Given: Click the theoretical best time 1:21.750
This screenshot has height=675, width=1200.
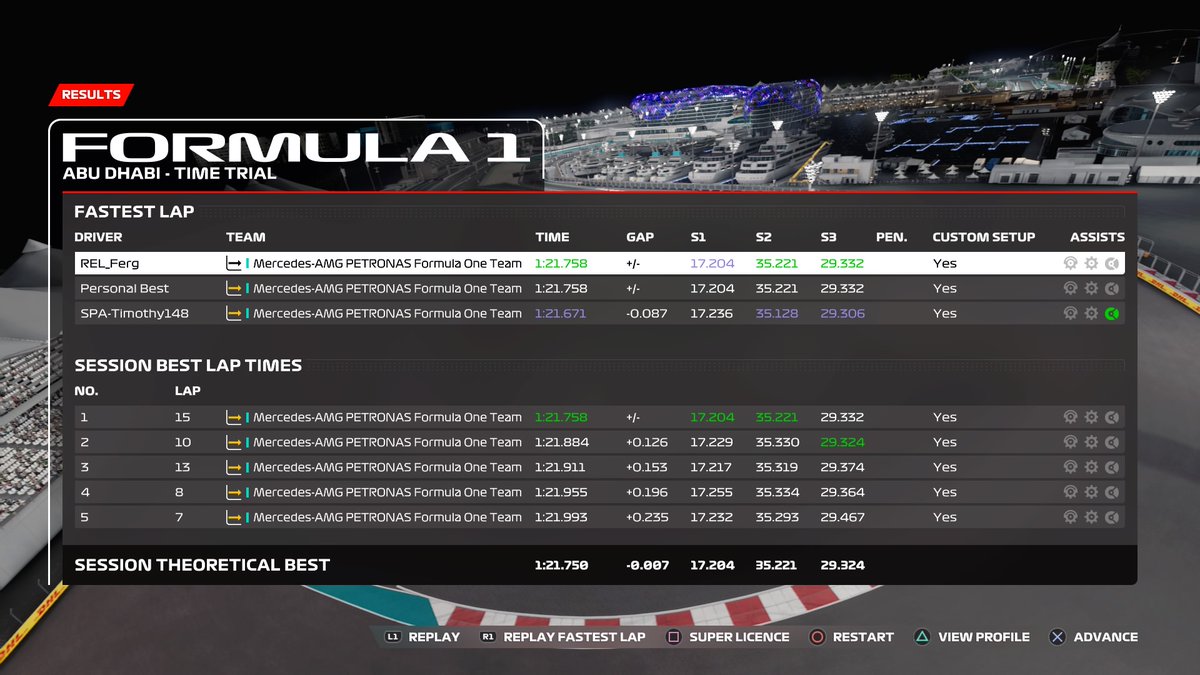Looking at the screenshot, I should (x=562, y=565).
